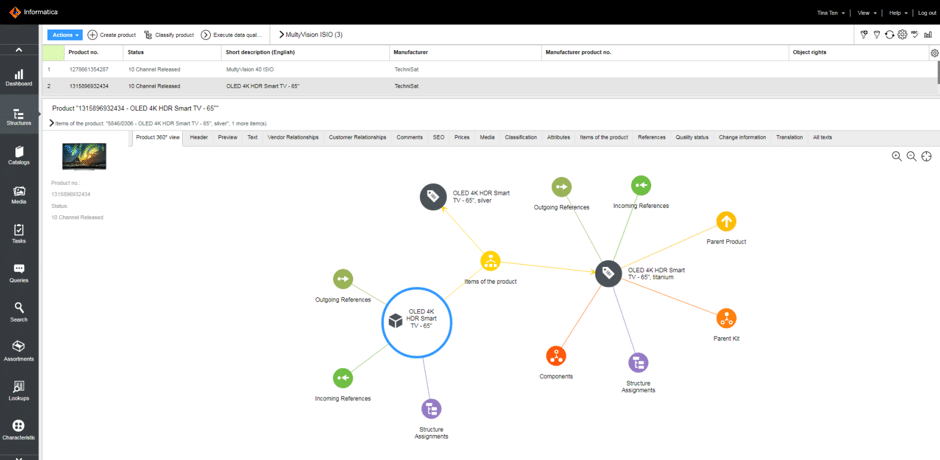Switch to the Preview tab
Image resolution: width=940 pixels, height=460 pixels.
click(228, 137)
